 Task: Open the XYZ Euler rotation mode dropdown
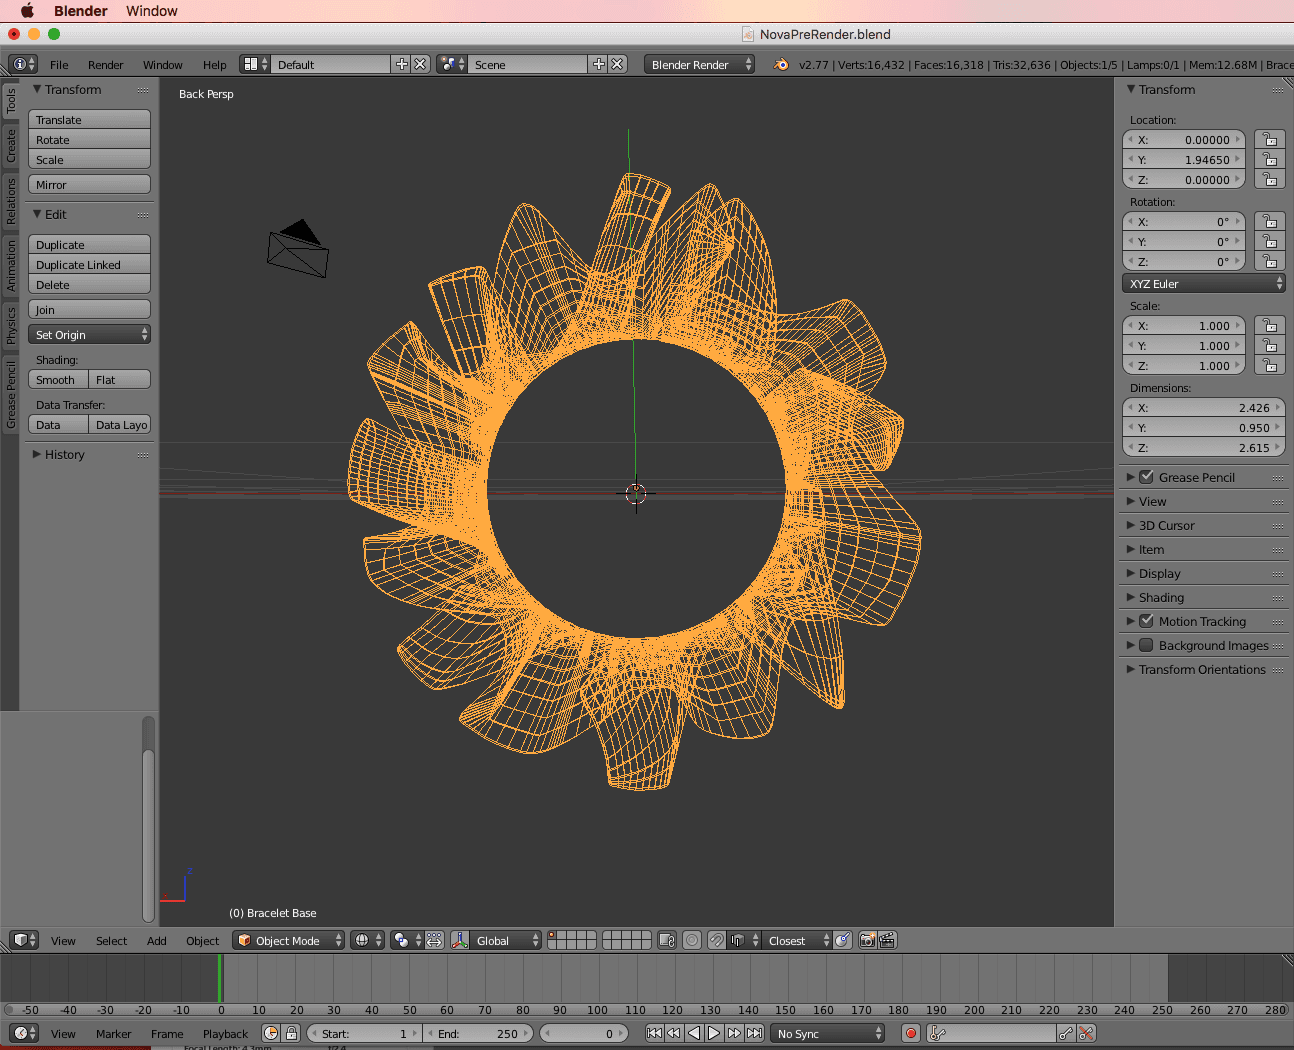pos(1203,284)
